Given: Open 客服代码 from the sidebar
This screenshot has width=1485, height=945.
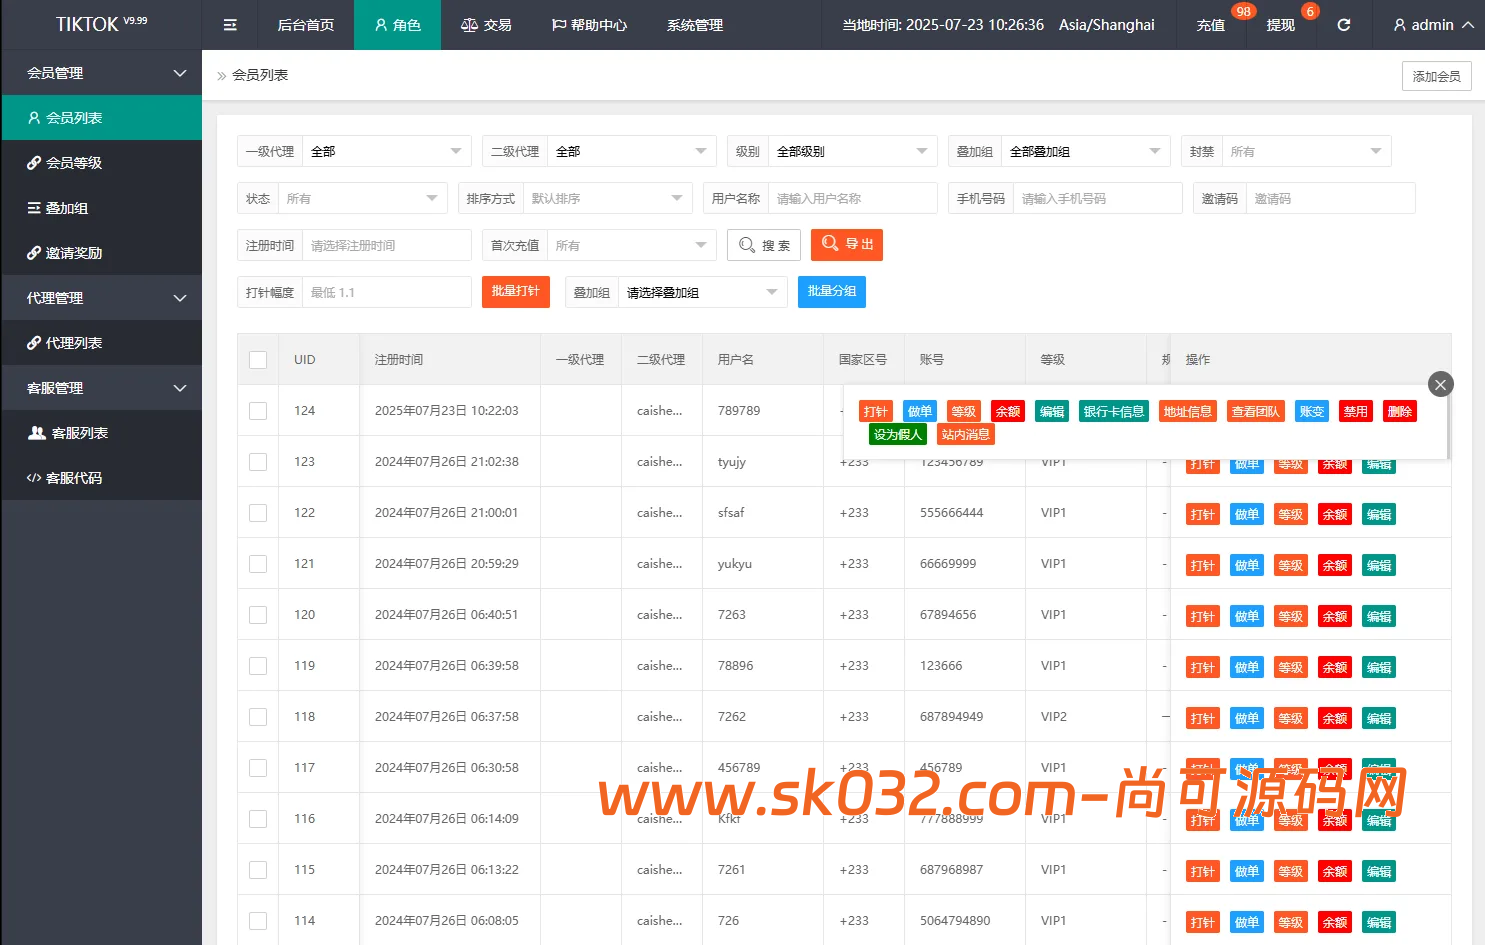Looking at the screenshot, I should click(102, 477).
